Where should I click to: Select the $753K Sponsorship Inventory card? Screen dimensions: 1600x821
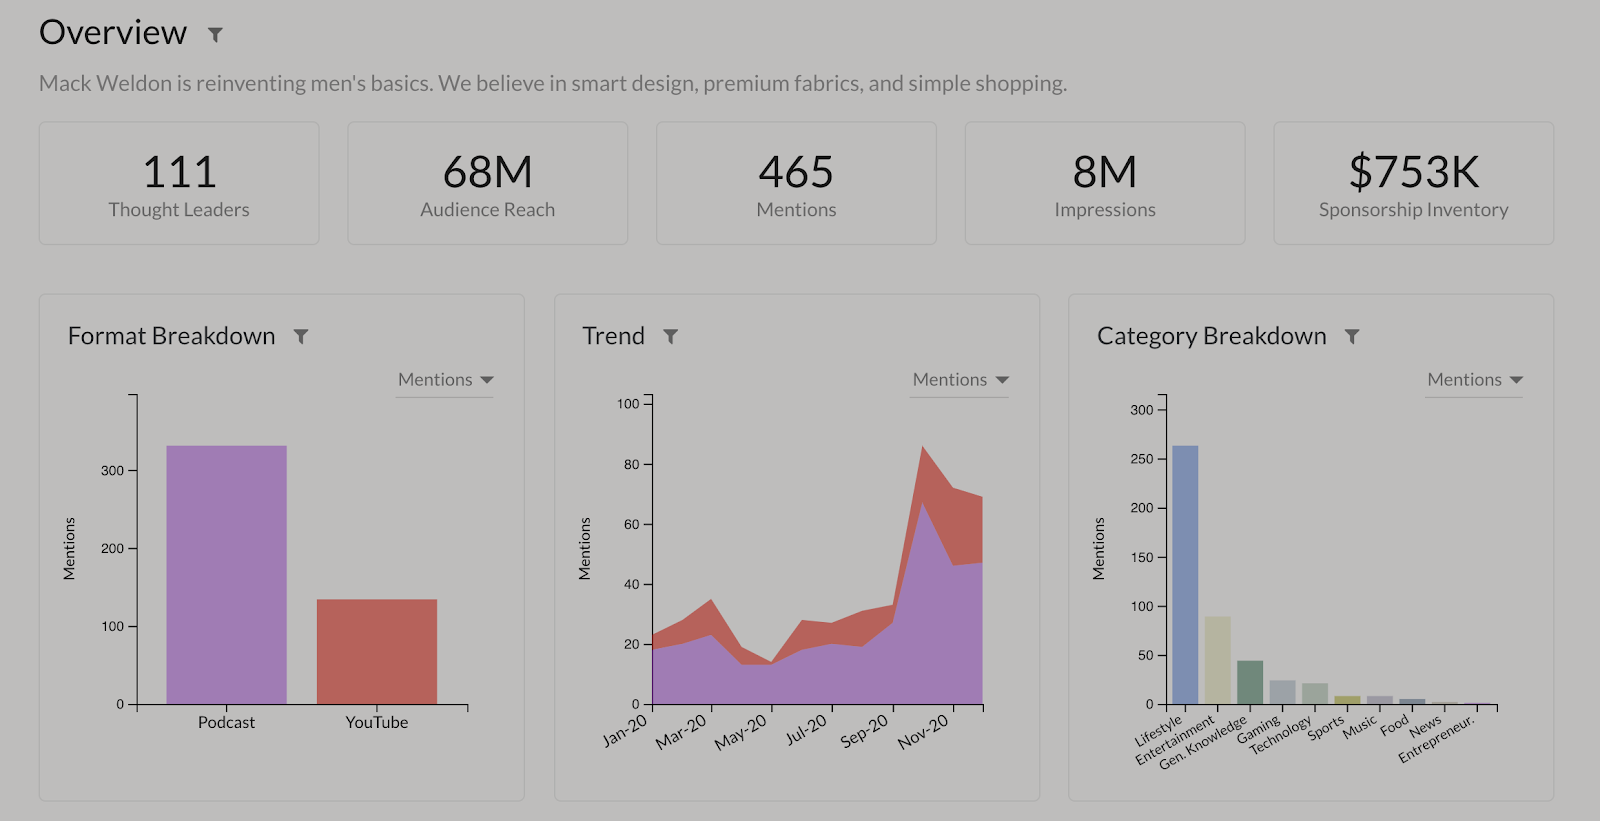[x=1414, y=183]
